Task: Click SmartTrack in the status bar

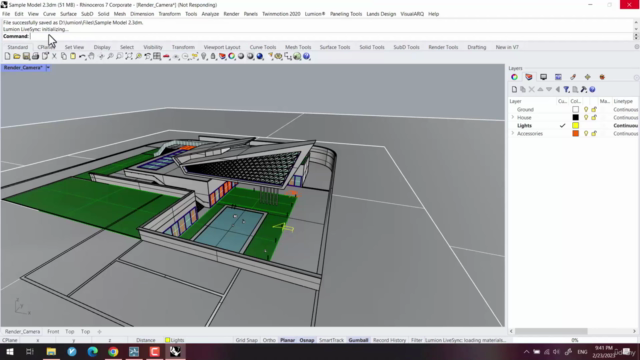Action: click(x=331, y=340)
